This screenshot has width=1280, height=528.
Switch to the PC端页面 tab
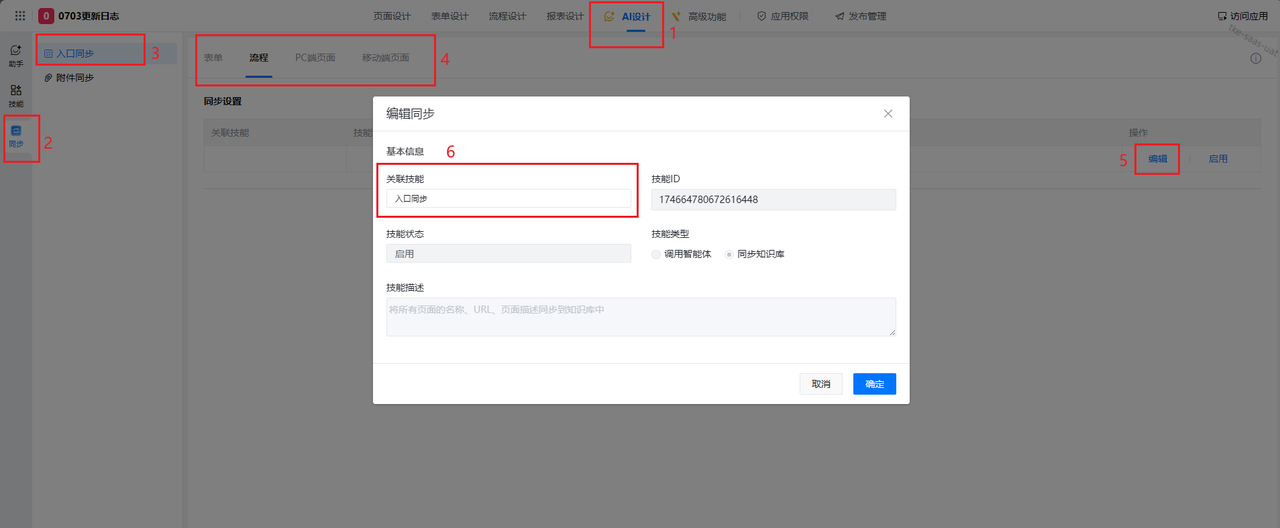tap(315, 58)
